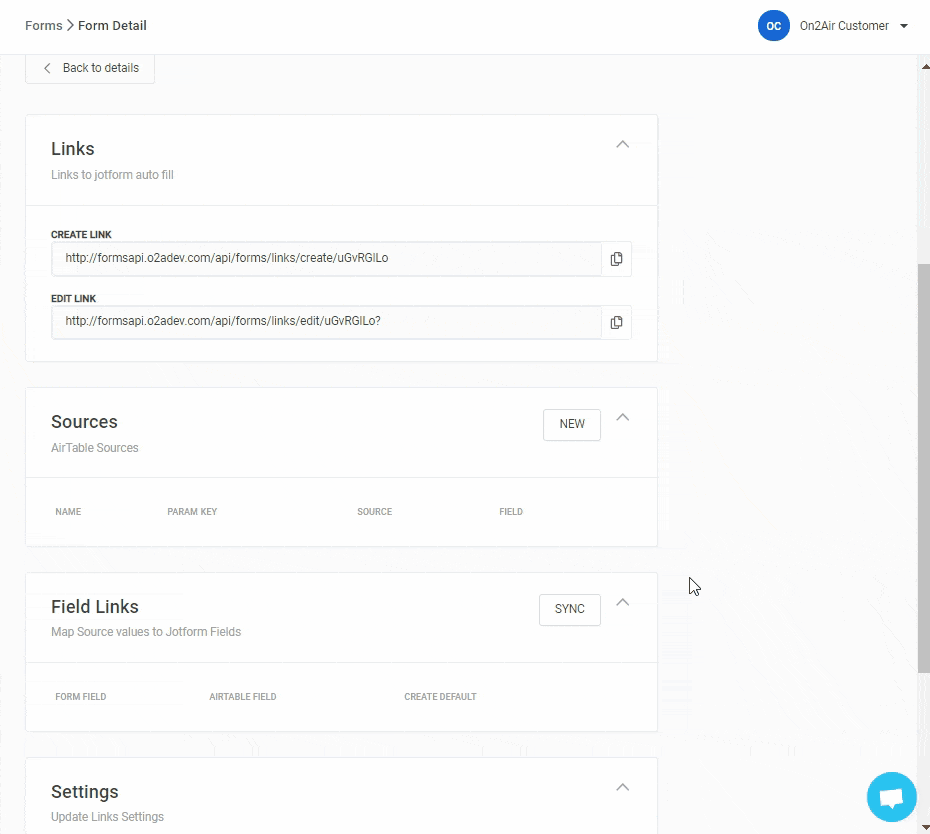The height and width of the screenshot is (834, 930).
Task: Select the Edit Link text field
Action: coord(326,321)
